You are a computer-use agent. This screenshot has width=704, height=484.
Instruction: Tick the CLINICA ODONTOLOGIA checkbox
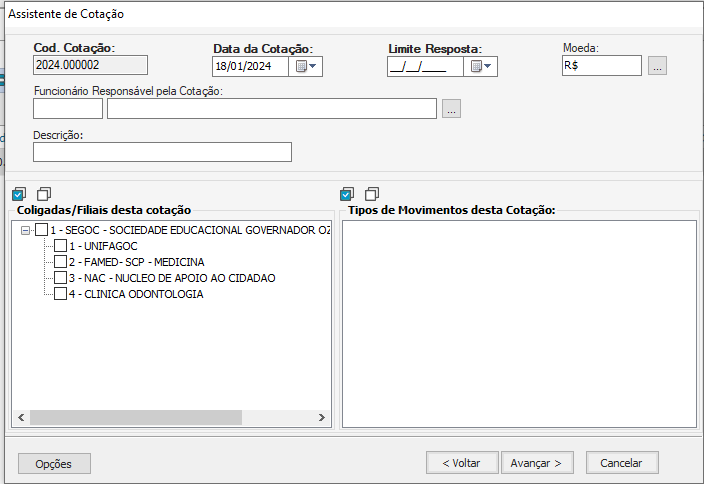pos(61,294)
